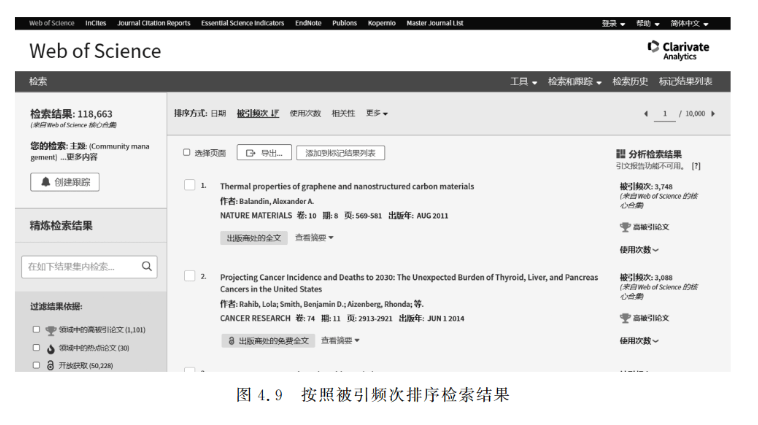Screen dimensions: 758x425
Task: Sort results by 日期
Action: pos(219,113)
